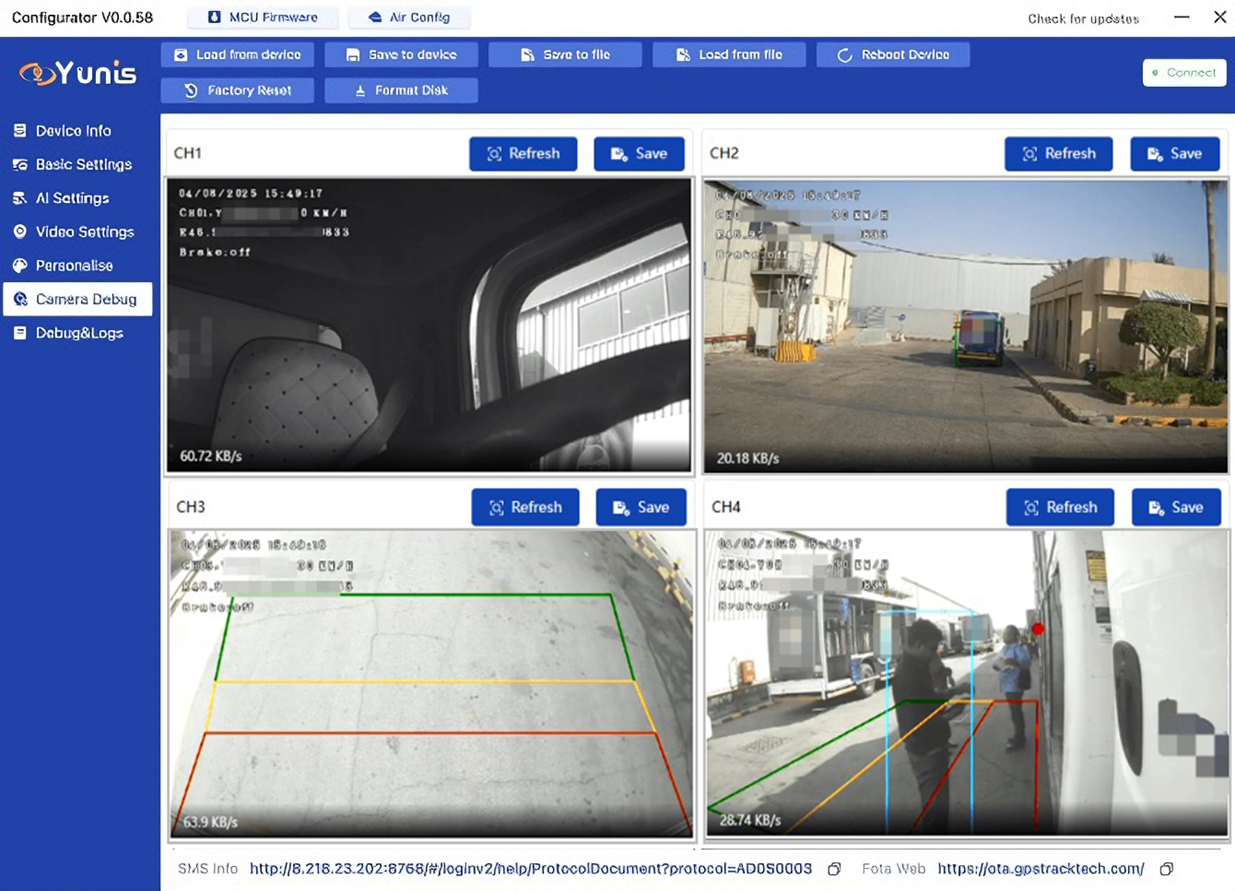Open Debug&Logs from the sidebar
The width and height of the screenshot is (1235, 891).
click(79, 333)
